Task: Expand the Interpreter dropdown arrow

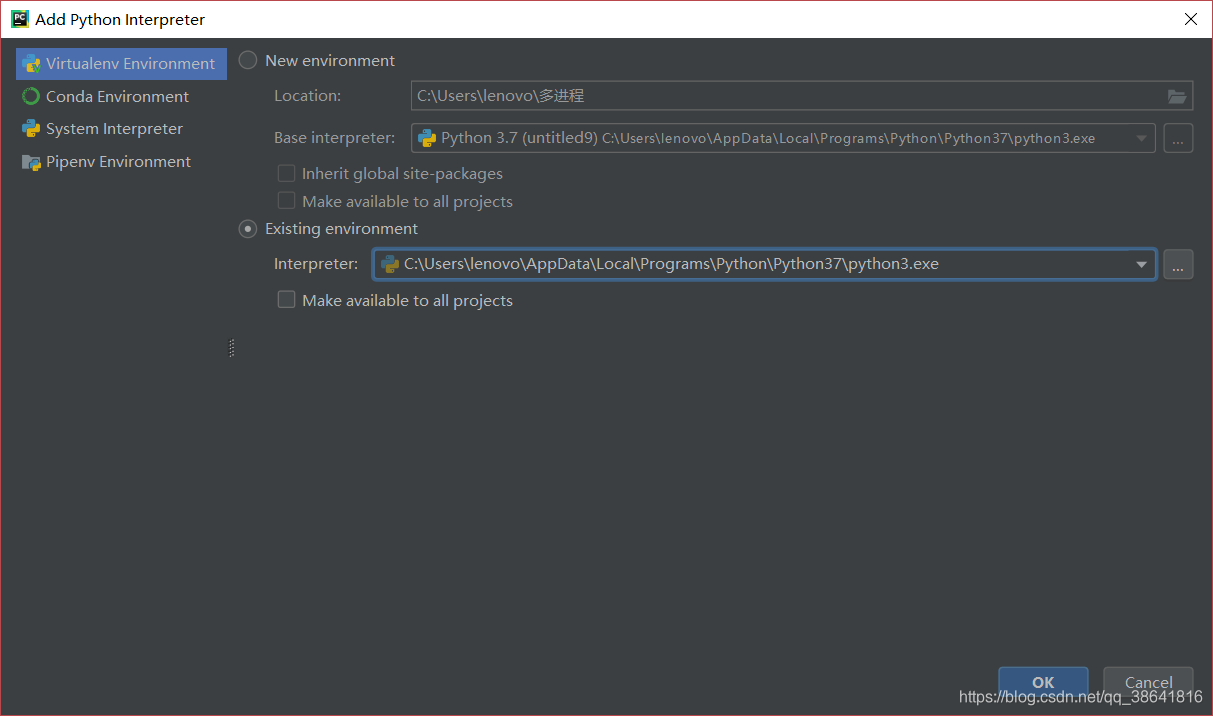Action: pos(1141,265)
